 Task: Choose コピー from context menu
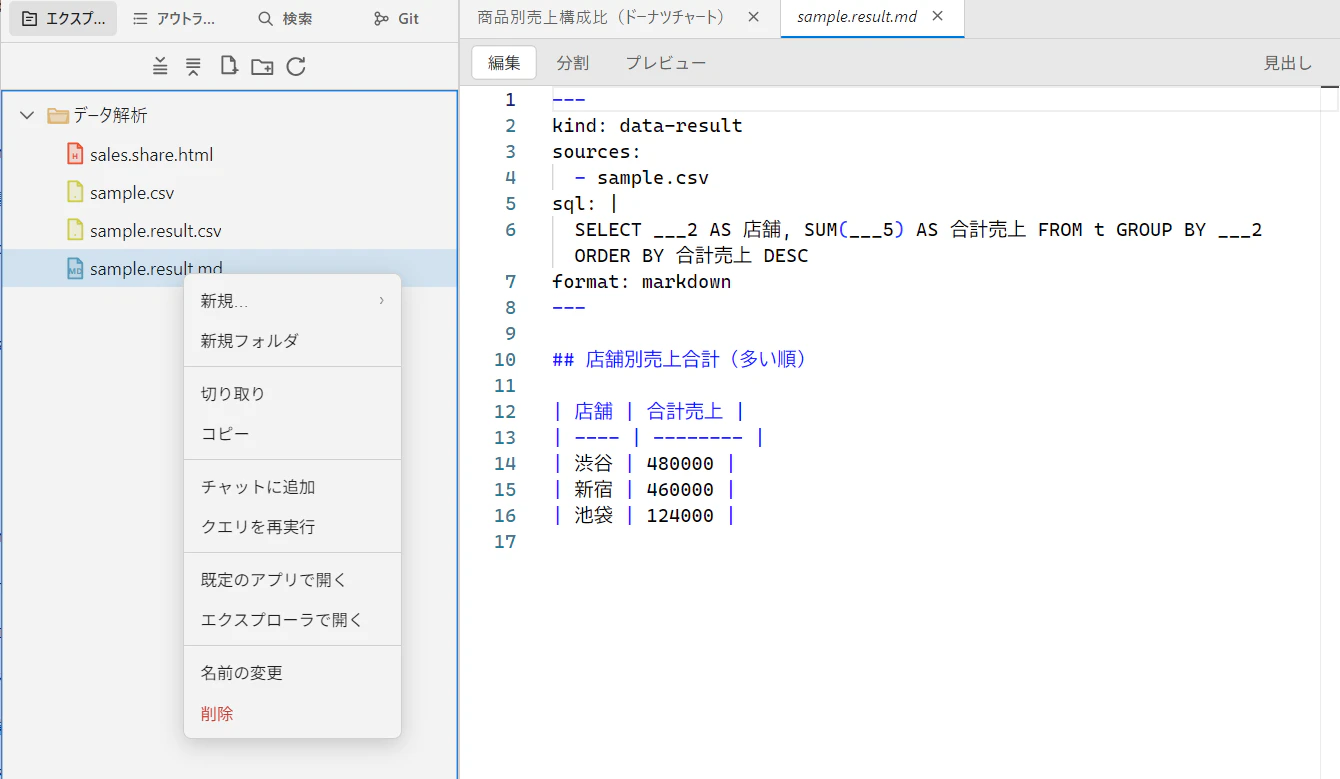[x=292, y=434]
